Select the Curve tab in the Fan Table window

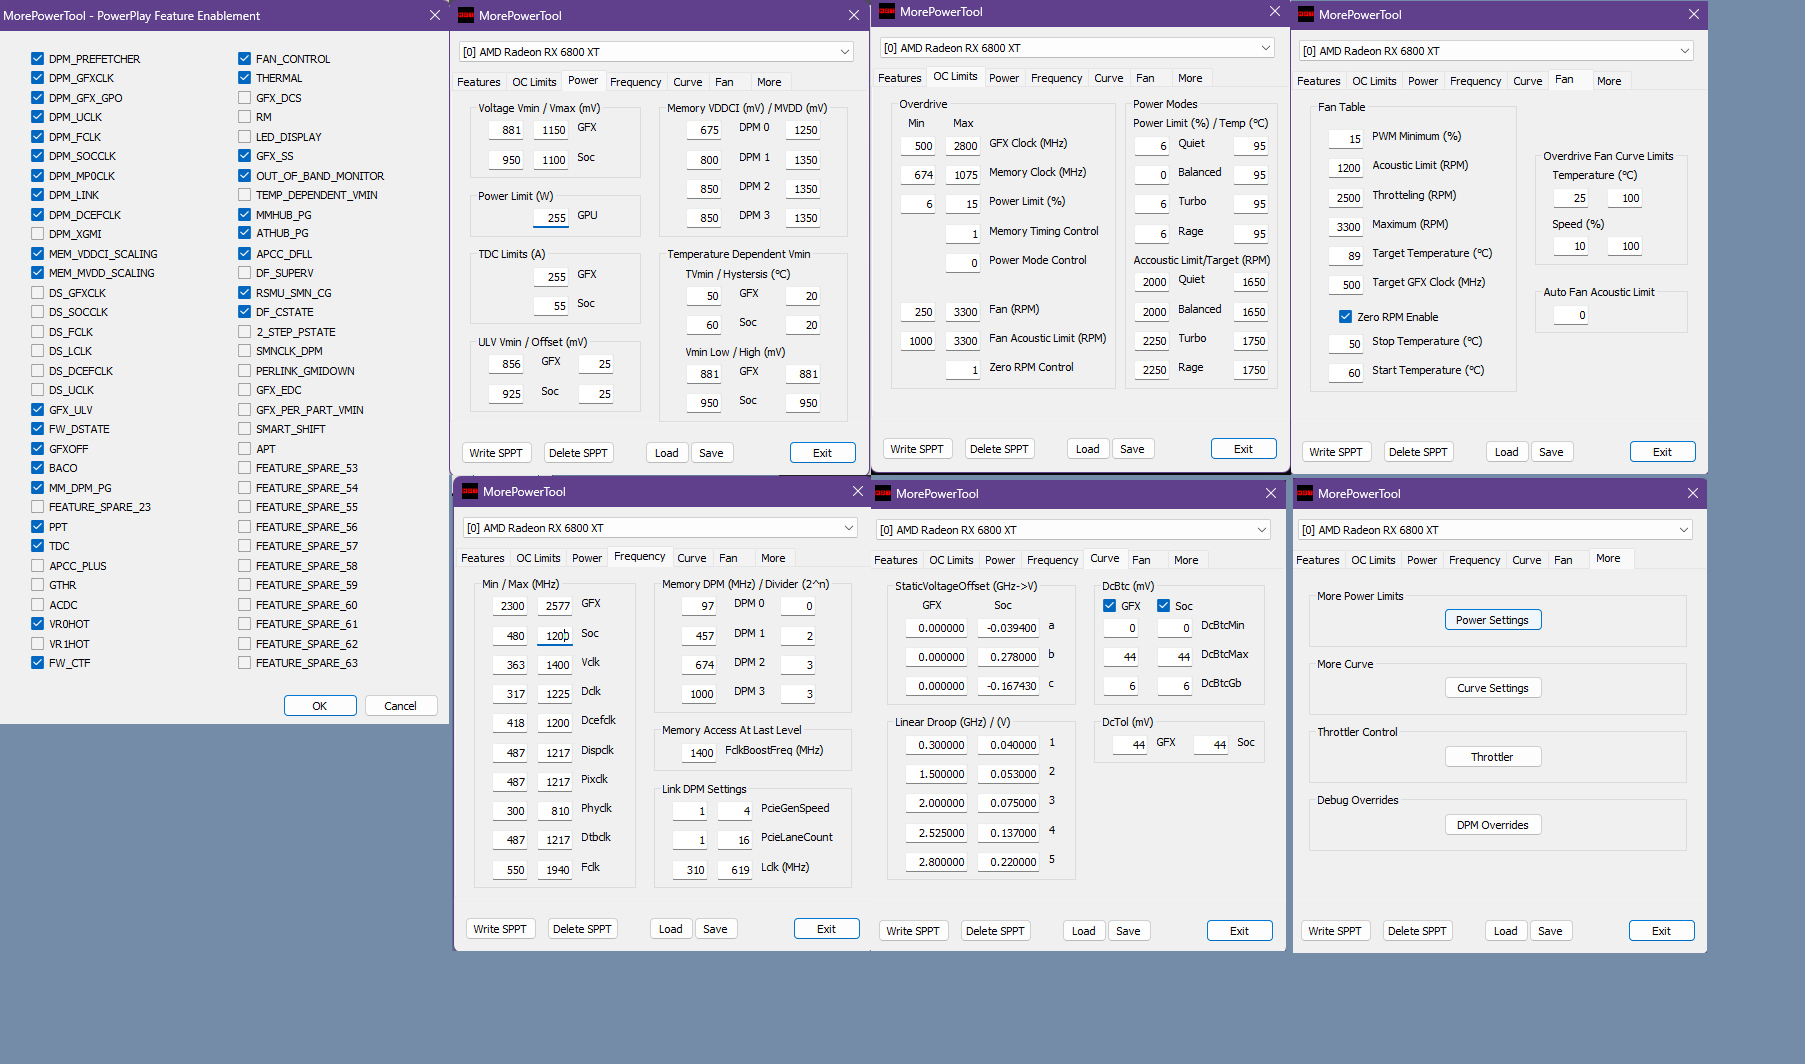click(x=1527, y=81)
